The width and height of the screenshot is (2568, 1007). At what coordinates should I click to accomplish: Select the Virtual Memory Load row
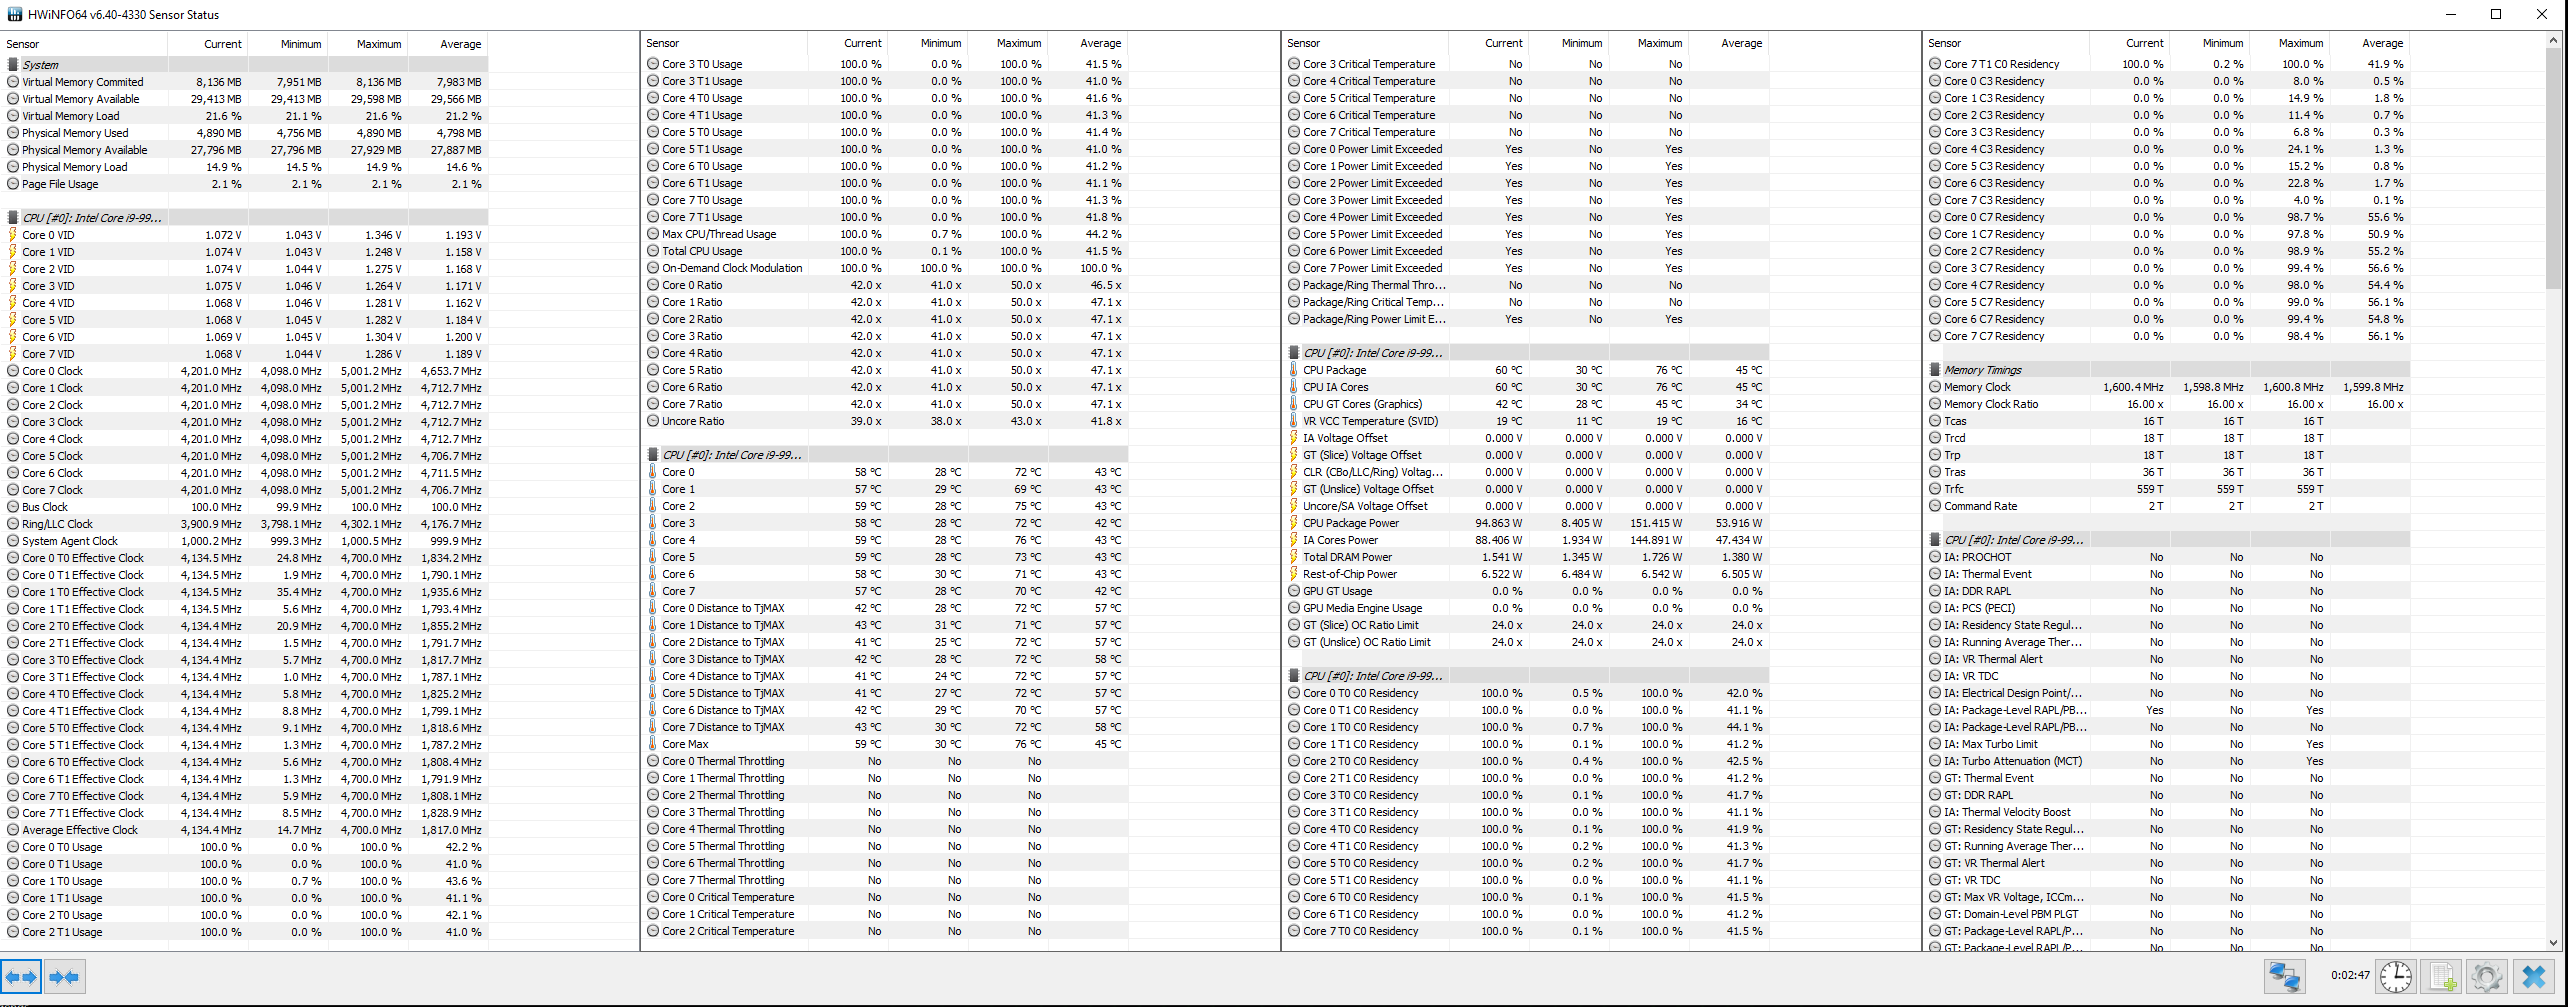pyautogui.click(x=245, y=116)
